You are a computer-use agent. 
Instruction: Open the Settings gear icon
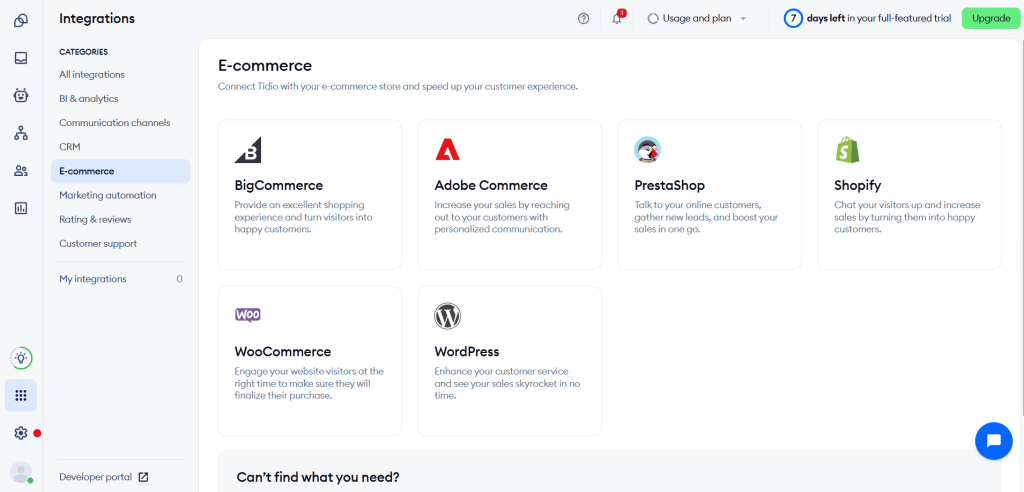point(21,433)
